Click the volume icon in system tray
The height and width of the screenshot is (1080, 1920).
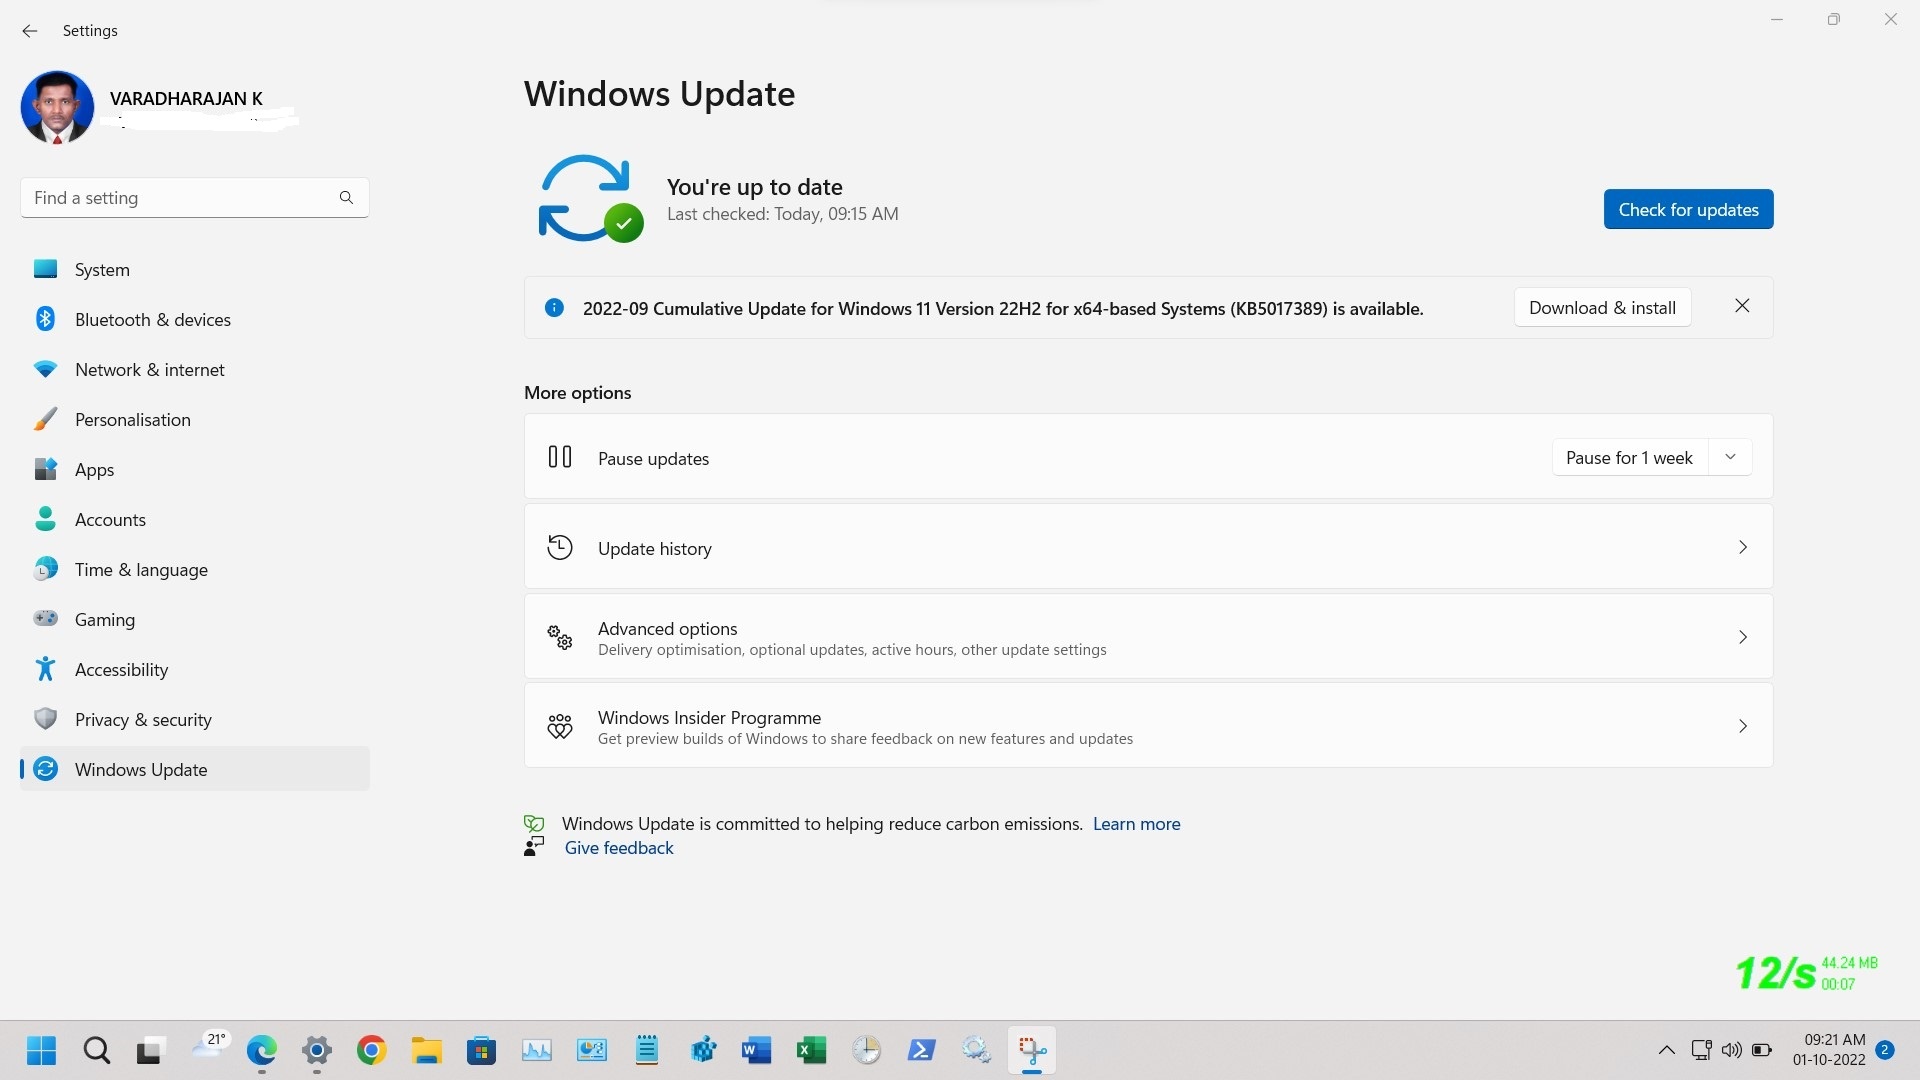tap(1732, 1050)
